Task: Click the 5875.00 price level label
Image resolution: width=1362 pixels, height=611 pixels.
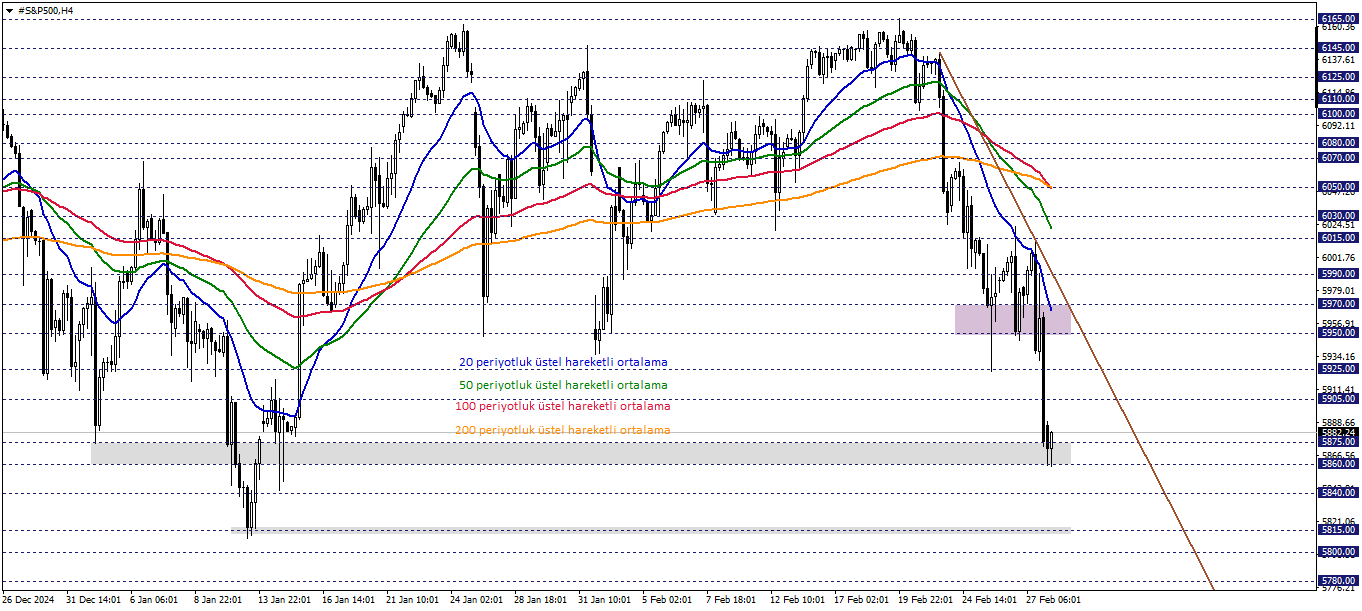Action: click(1338, 442)
